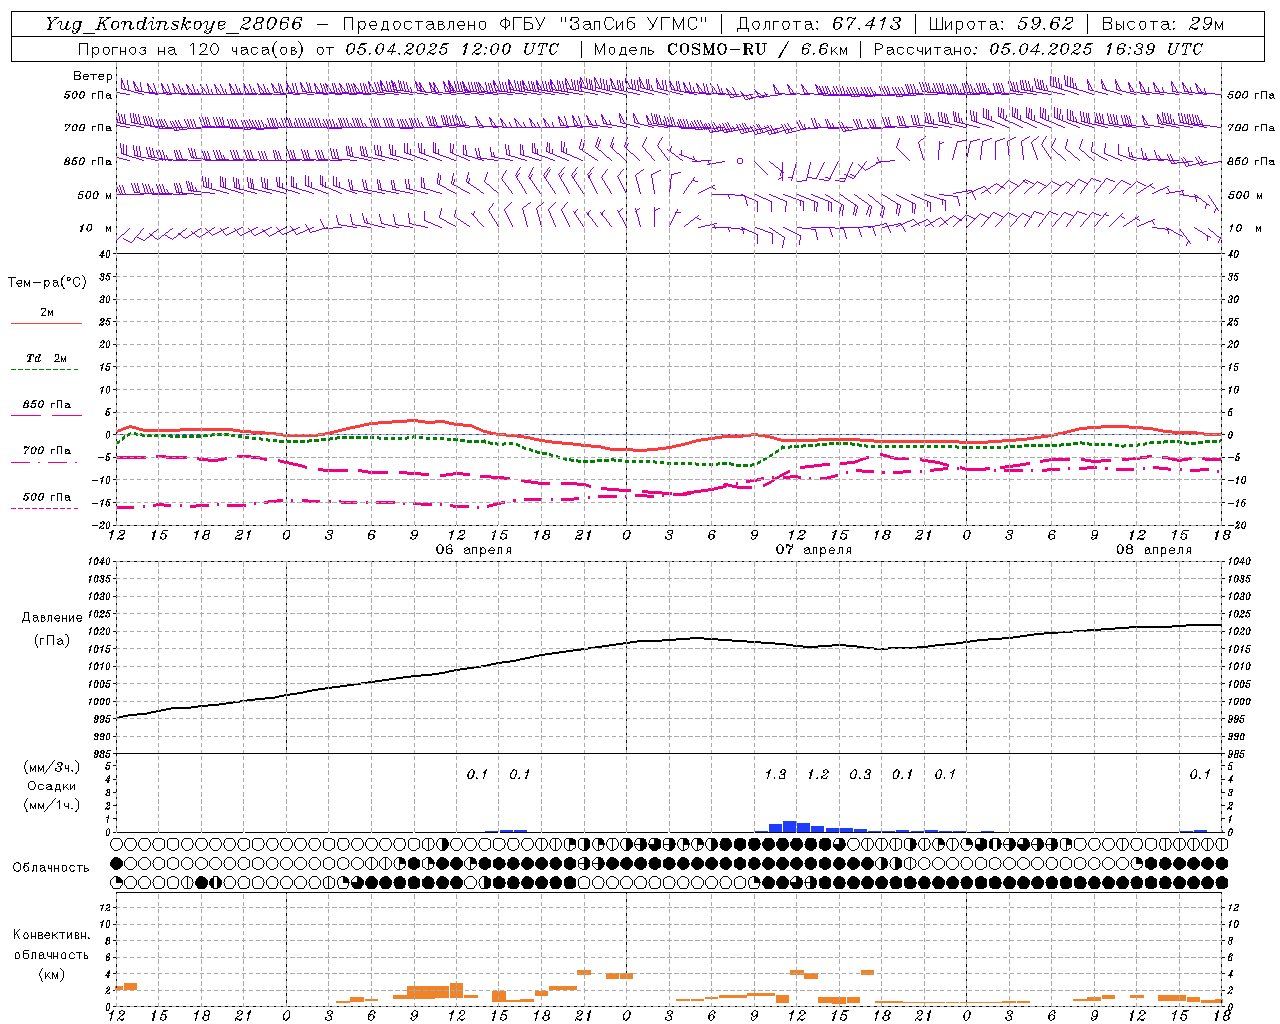Click the Долгота: 67.413 header value
Image resolution: width=1280 pixels, height=1024 pixels.
tap(819, 24)
